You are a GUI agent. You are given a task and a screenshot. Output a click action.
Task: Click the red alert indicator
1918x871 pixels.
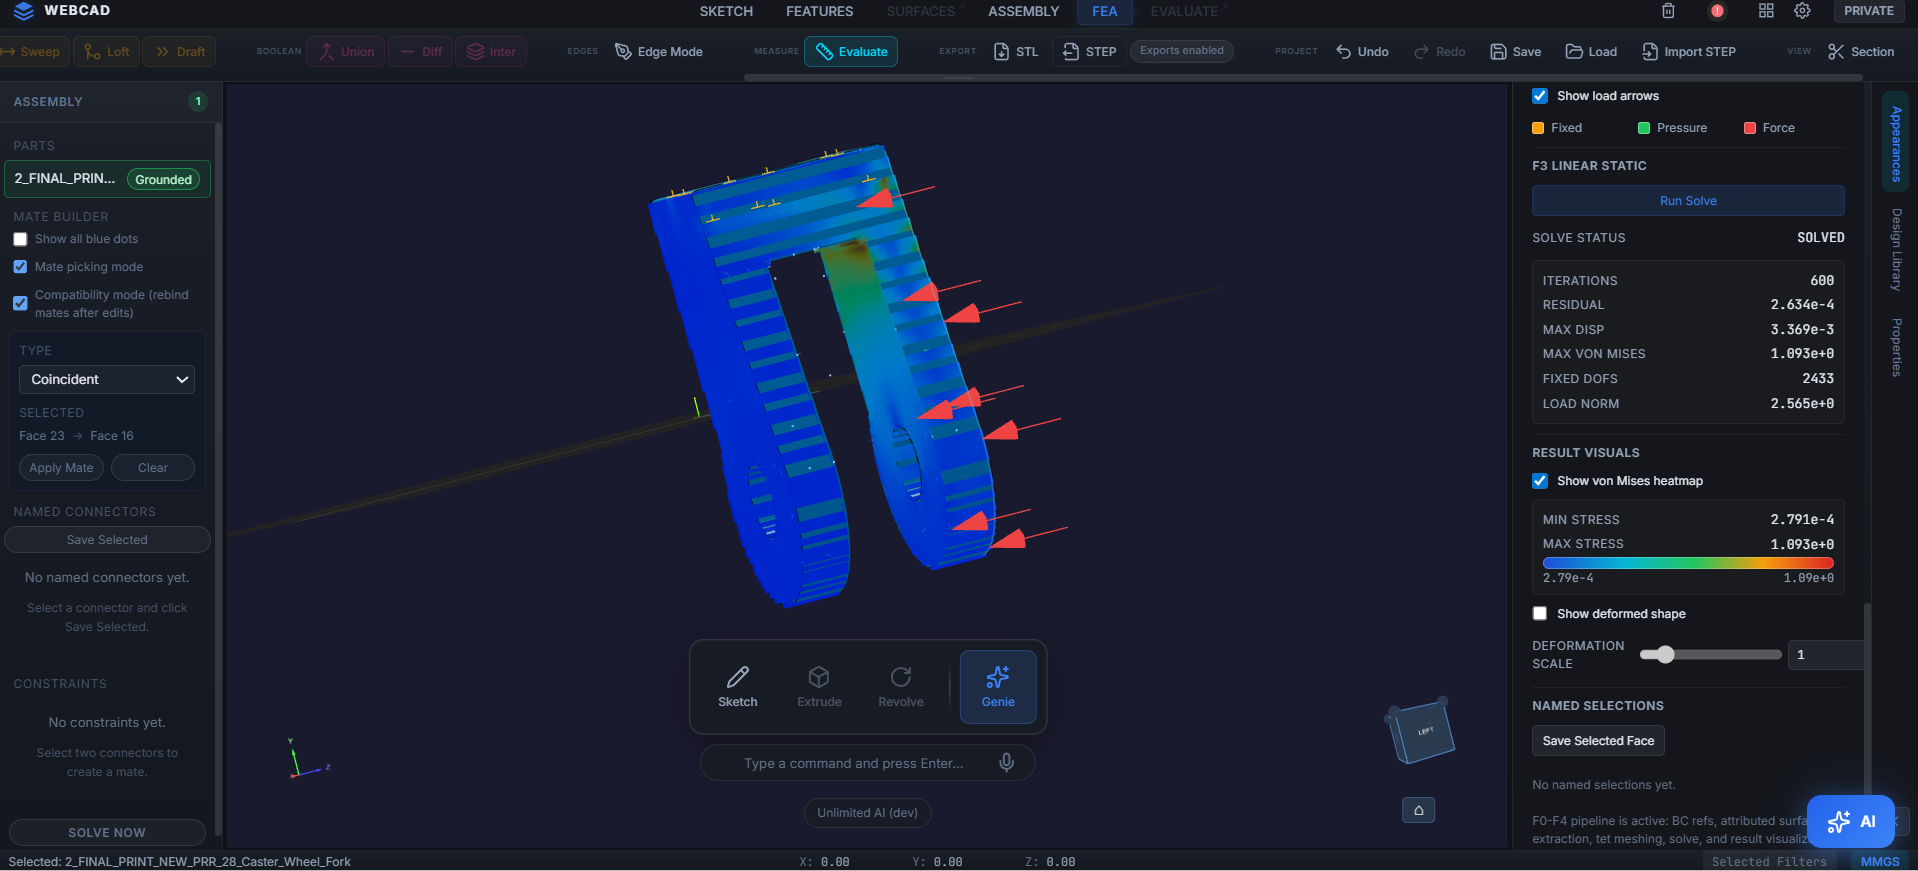1717,11
